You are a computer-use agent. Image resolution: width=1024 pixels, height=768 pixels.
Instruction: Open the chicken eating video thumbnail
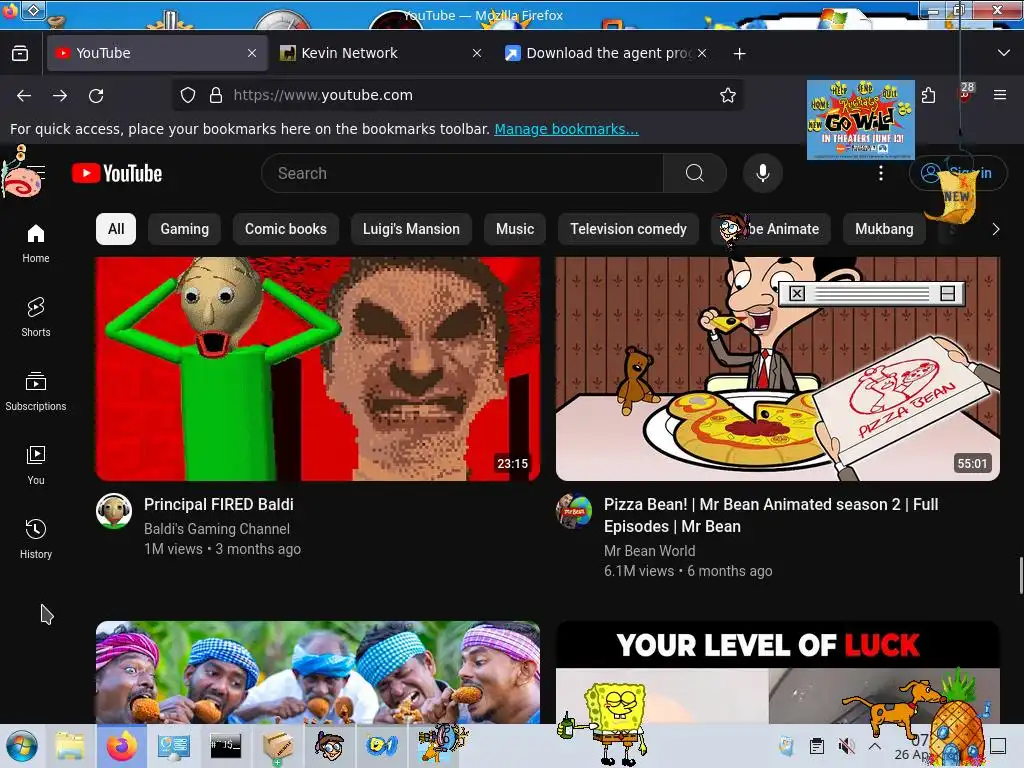point(318,672)
